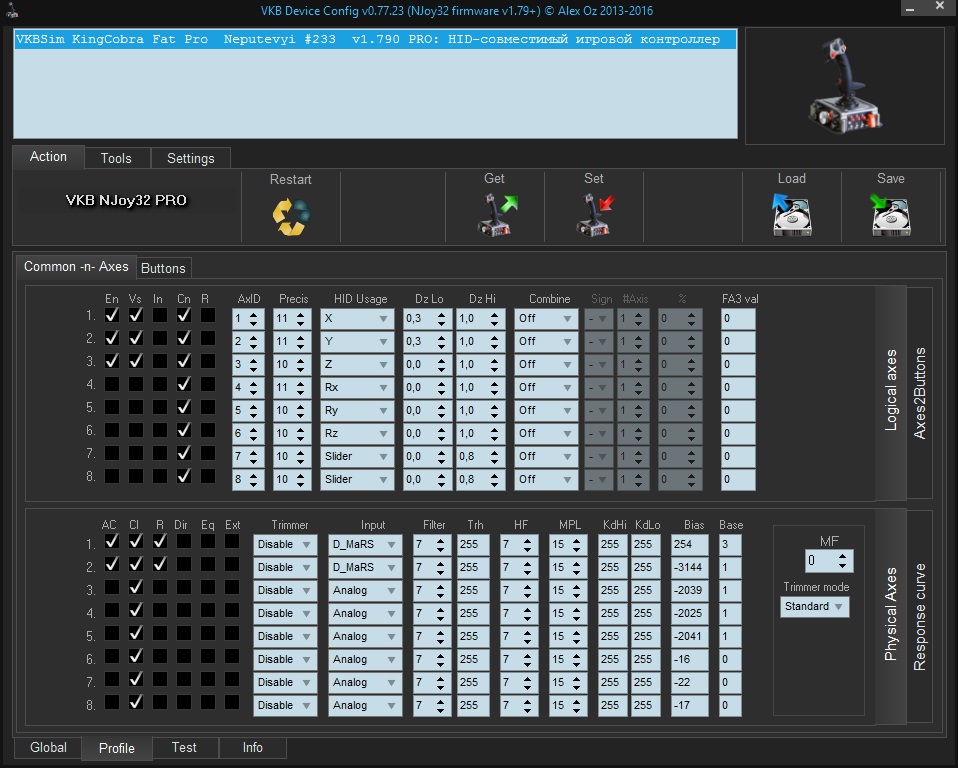Click the joystick device image

[844, 87]
